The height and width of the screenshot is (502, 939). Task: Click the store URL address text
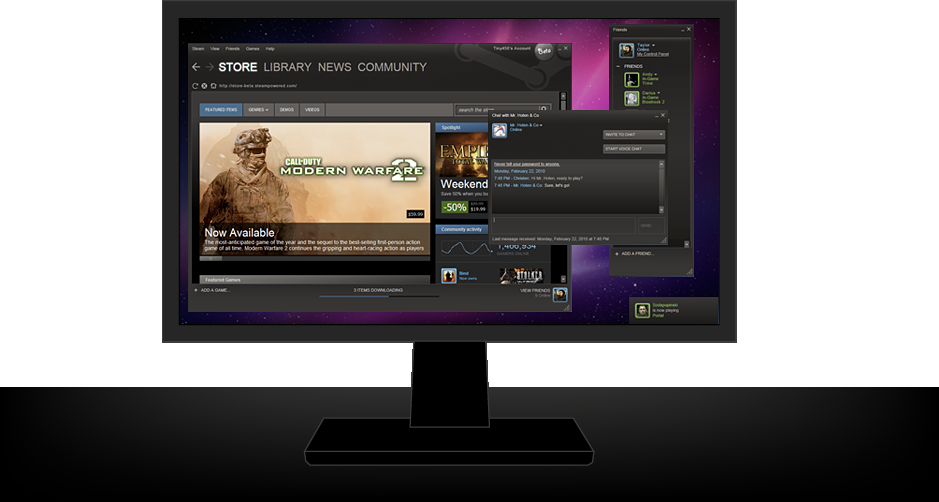tap(258, 86)
